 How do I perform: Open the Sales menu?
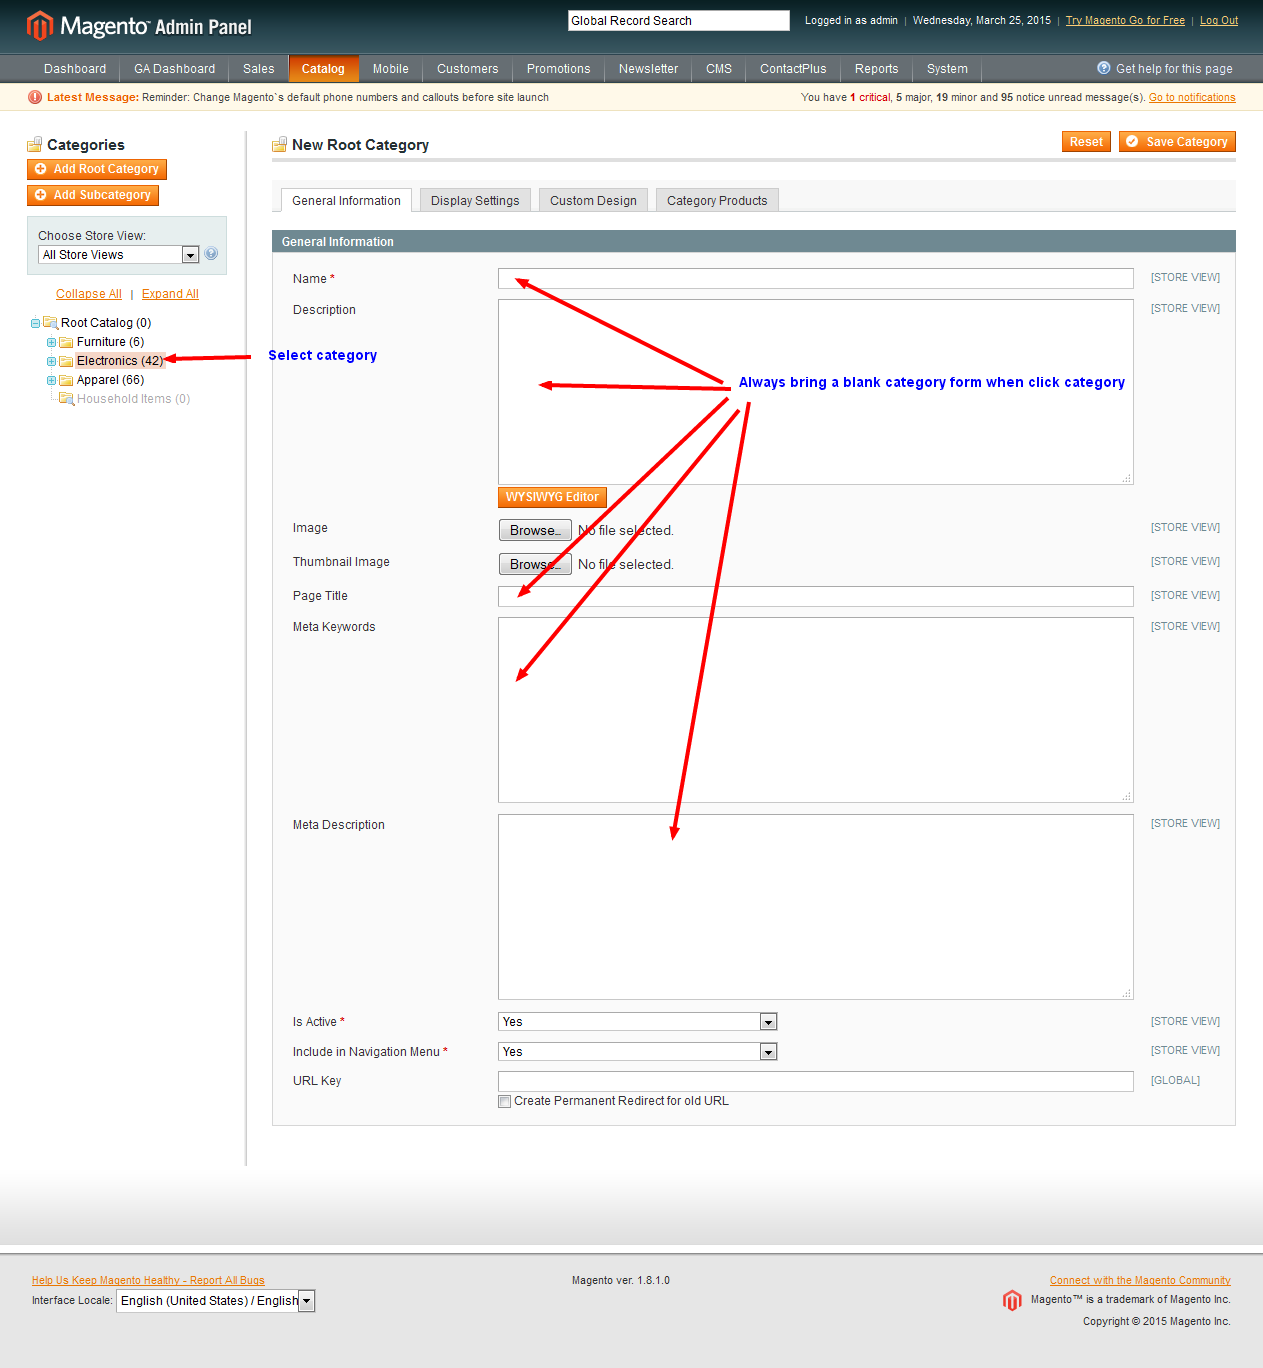click(x=258, y=69)
